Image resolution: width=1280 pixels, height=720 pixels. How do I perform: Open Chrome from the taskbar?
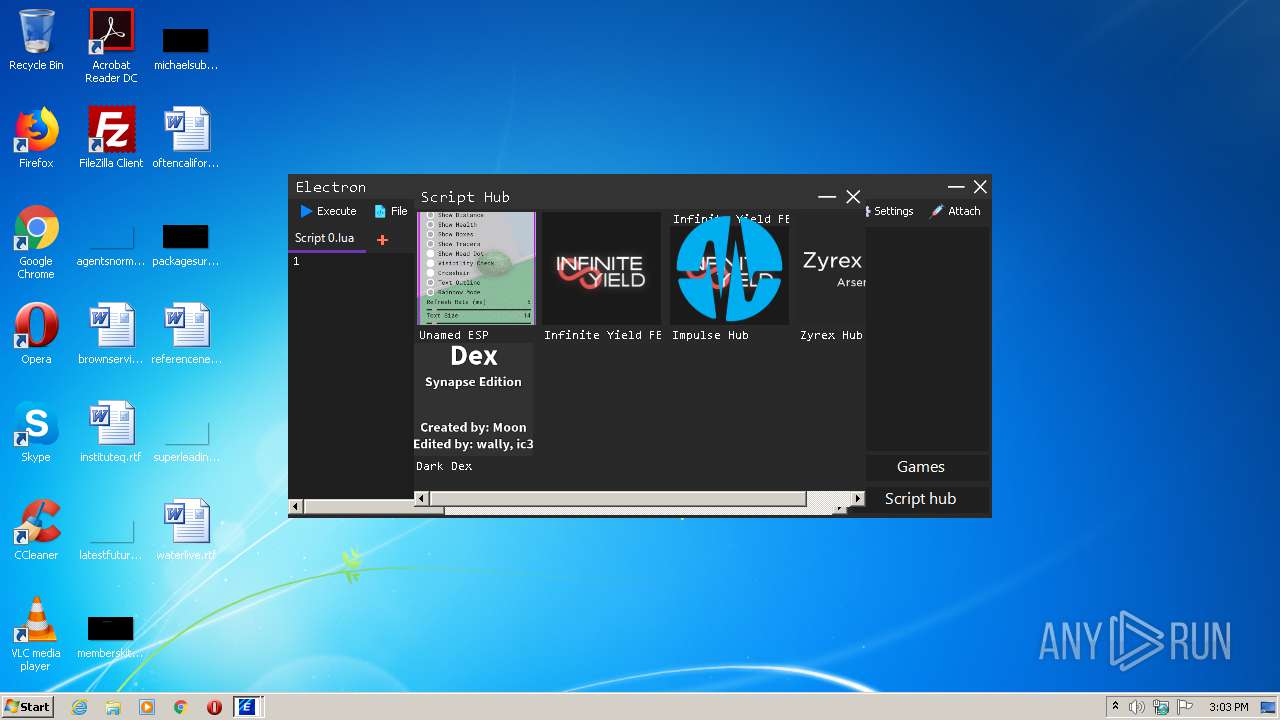click(x=181, y=707)
